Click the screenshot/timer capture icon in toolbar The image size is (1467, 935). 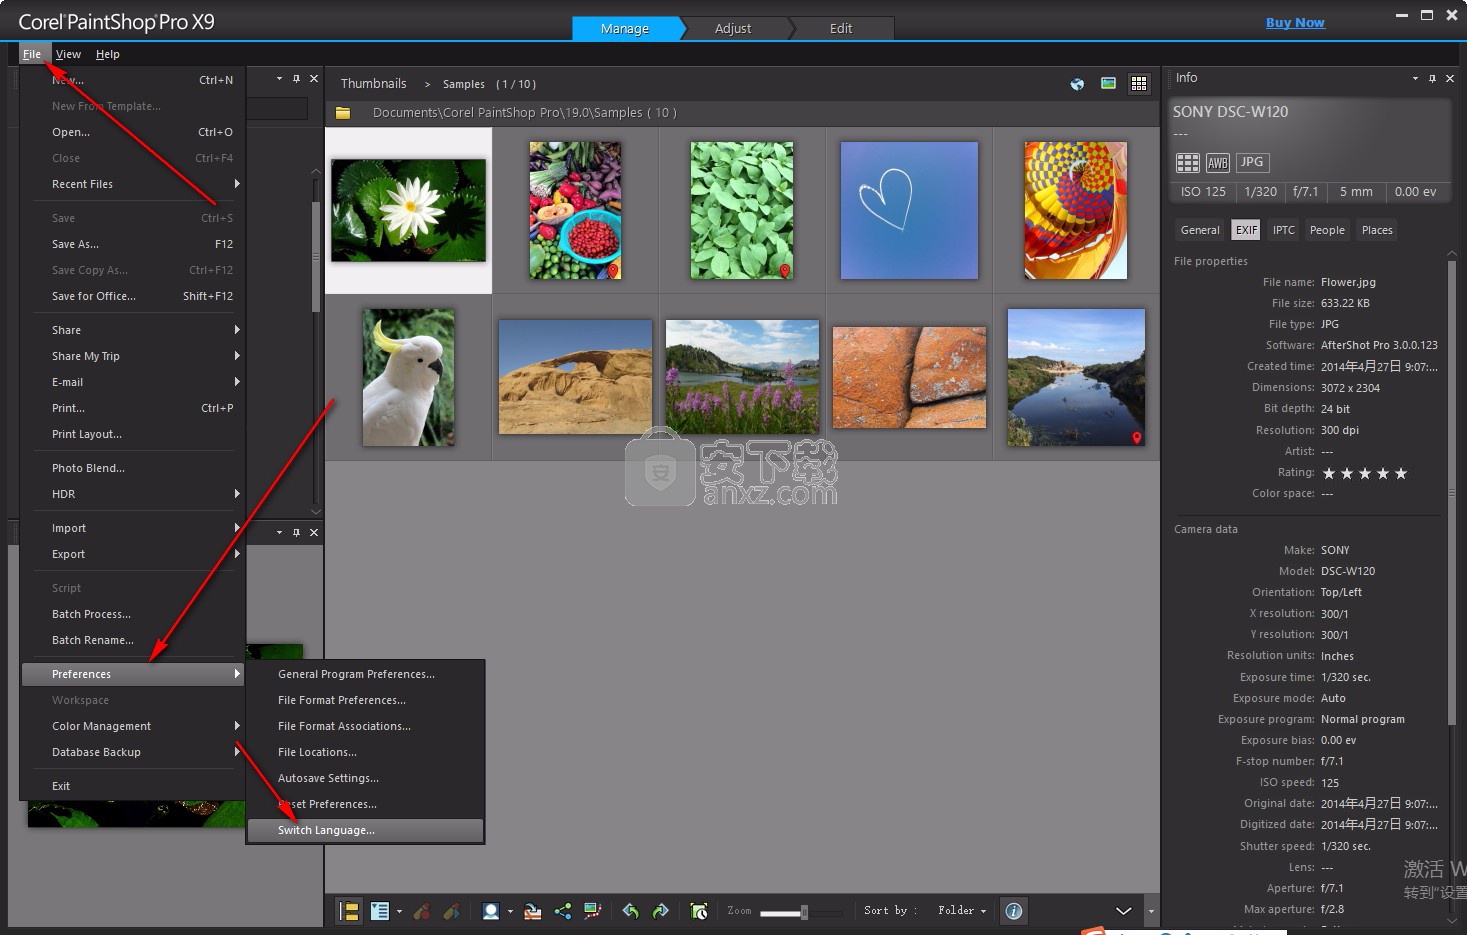pos(699,911)
